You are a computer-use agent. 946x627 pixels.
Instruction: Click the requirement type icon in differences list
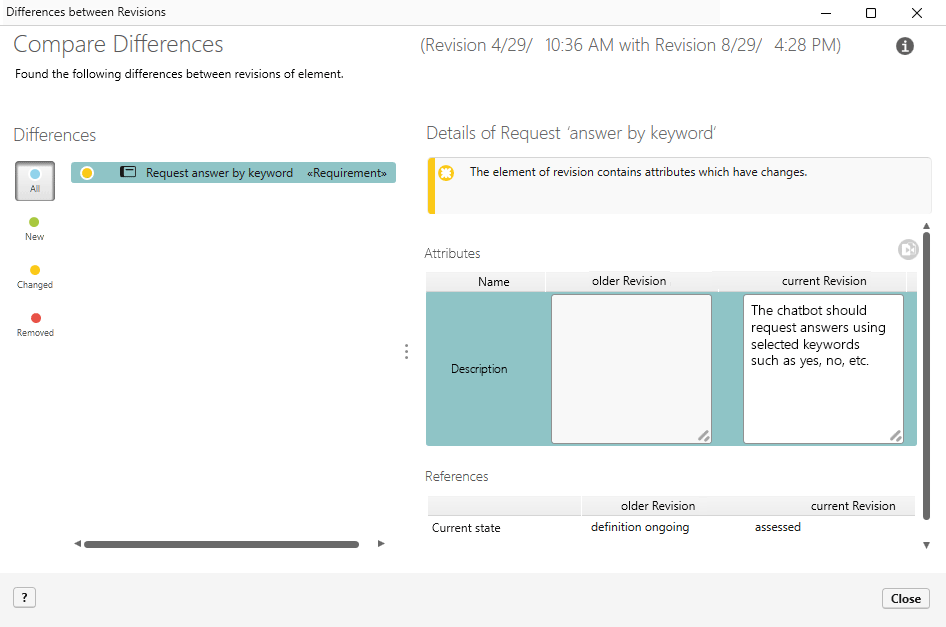(128, 173)
